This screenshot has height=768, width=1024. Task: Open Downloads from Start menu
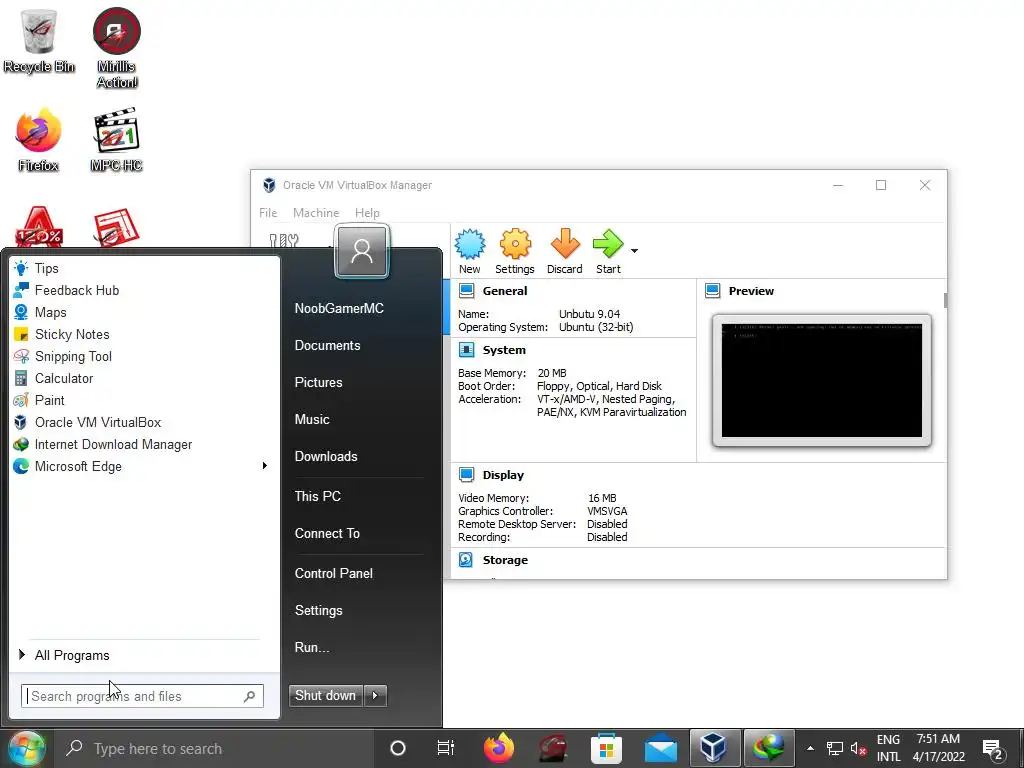point(326,456)
